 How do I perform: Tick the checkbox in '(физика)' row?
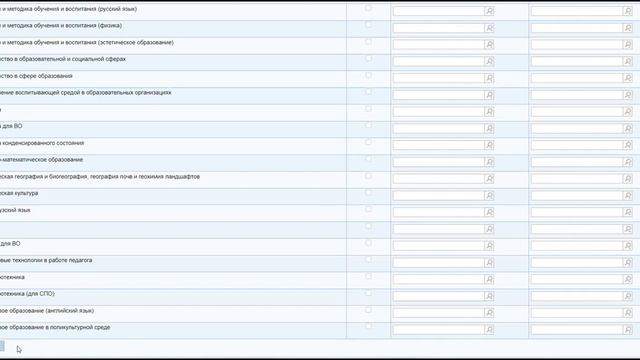coord(368,25)
